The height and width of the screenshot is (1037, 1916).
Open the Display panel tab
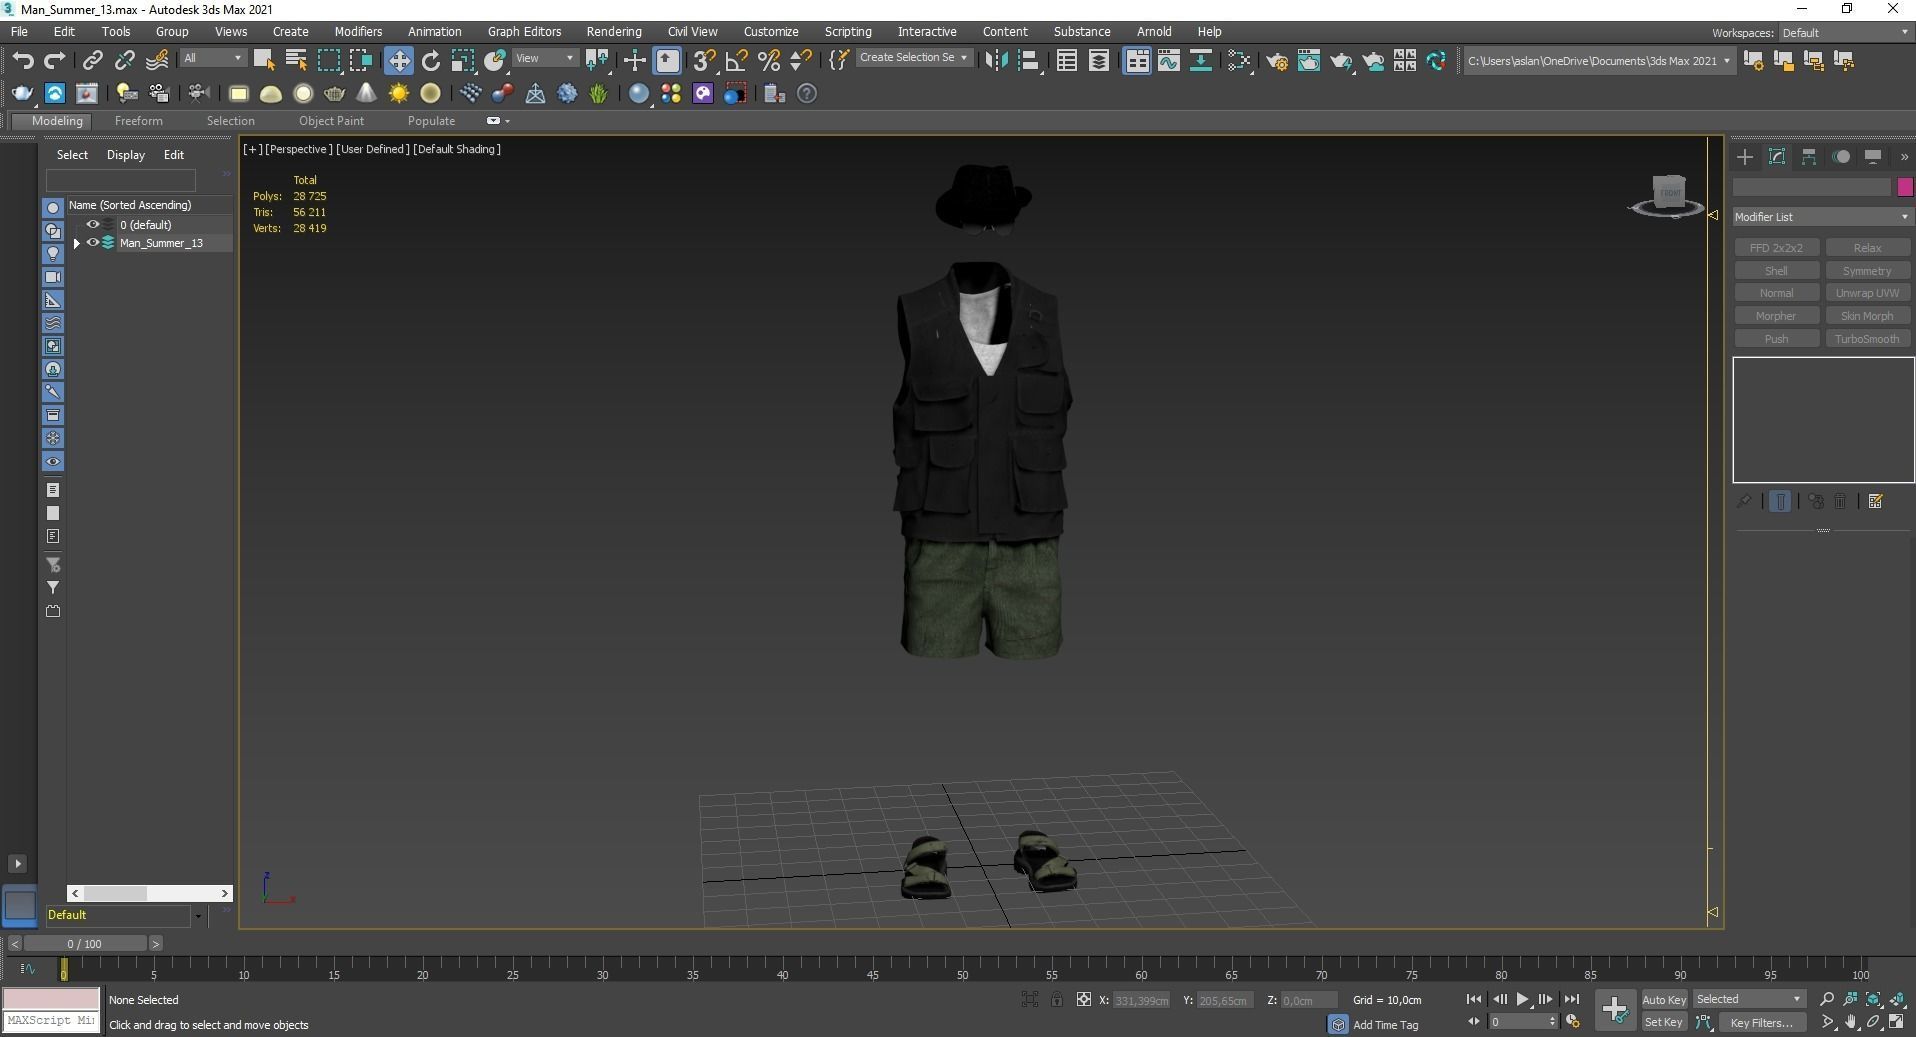click(x=1873, y=157)
